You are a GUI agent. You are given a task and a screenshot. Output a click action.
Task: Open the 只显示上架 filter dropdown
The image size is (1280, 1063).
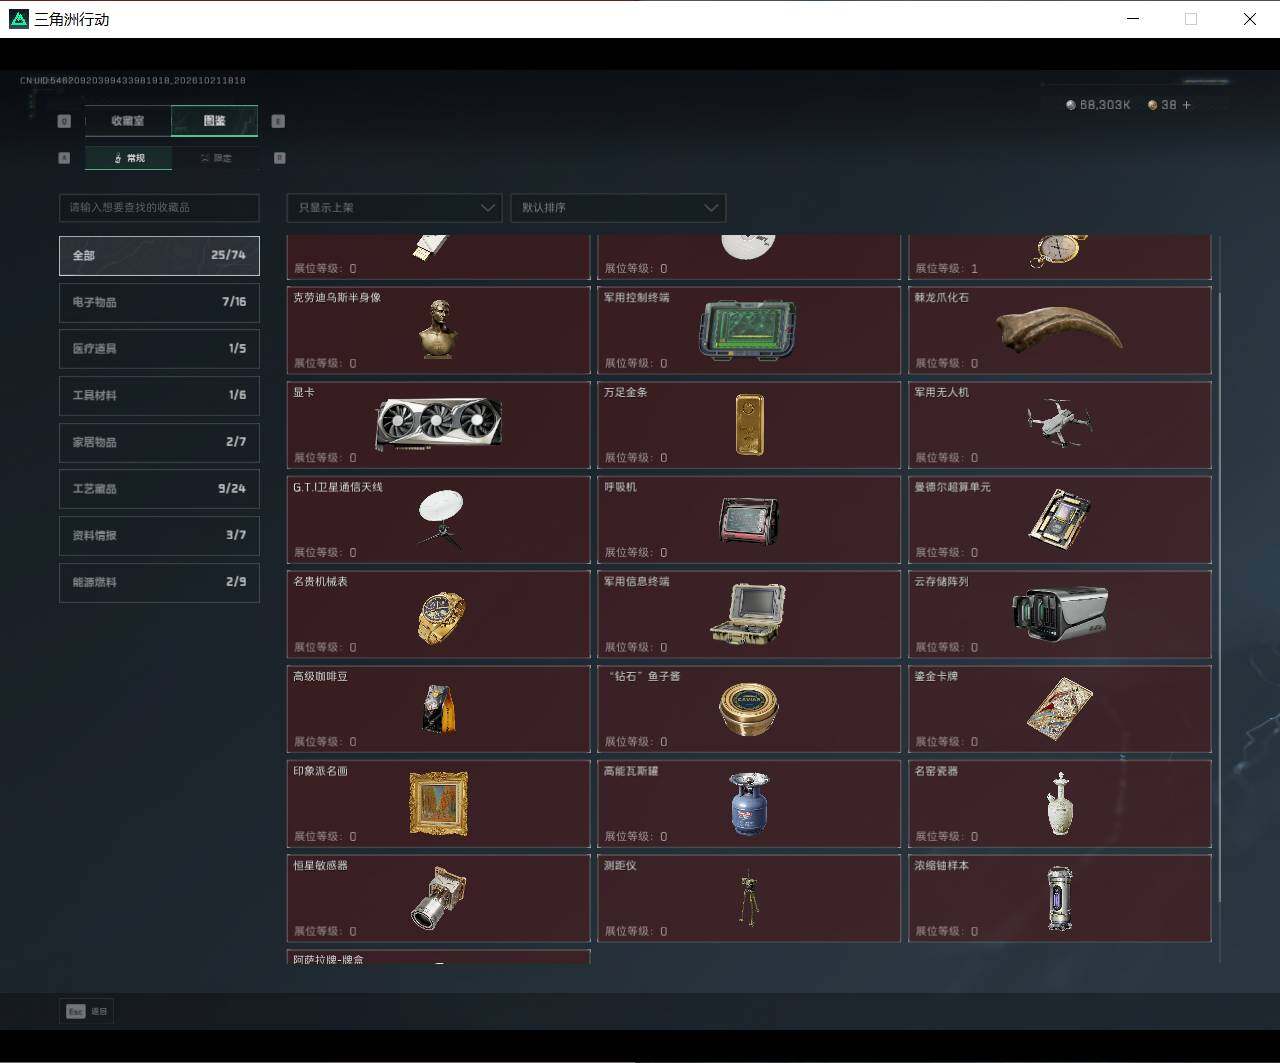click(394, 208)
